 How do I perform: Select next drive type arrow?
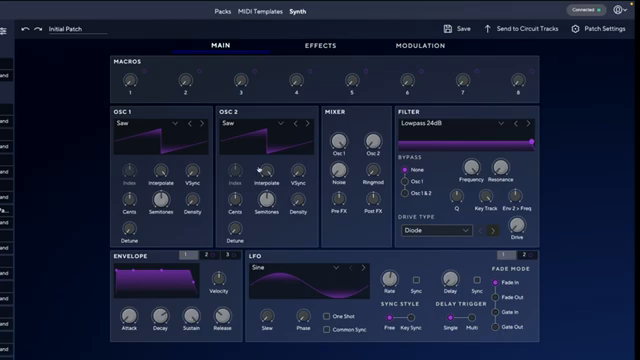(493, 231)
